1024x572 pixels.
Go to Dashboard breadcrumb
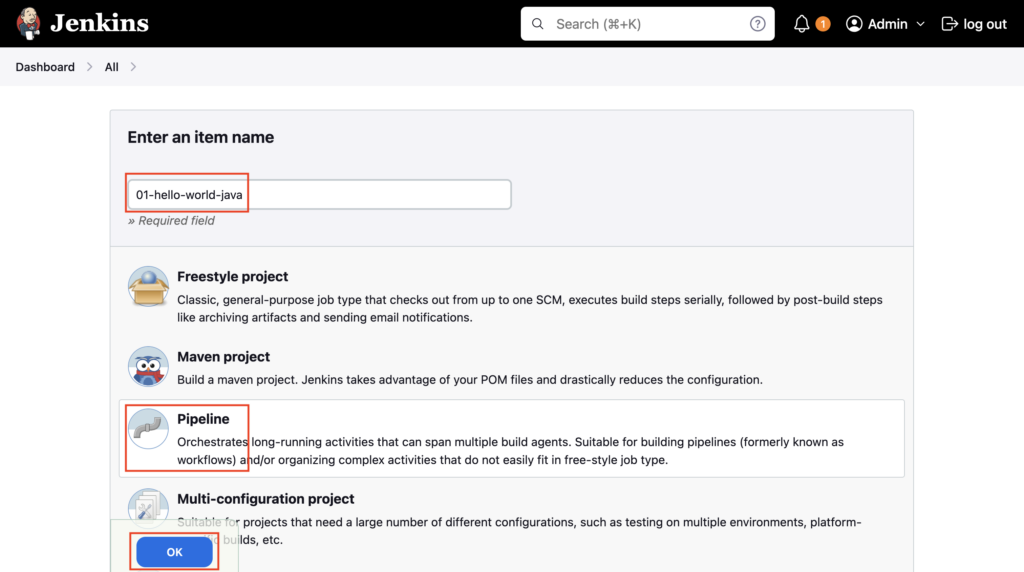45,67
